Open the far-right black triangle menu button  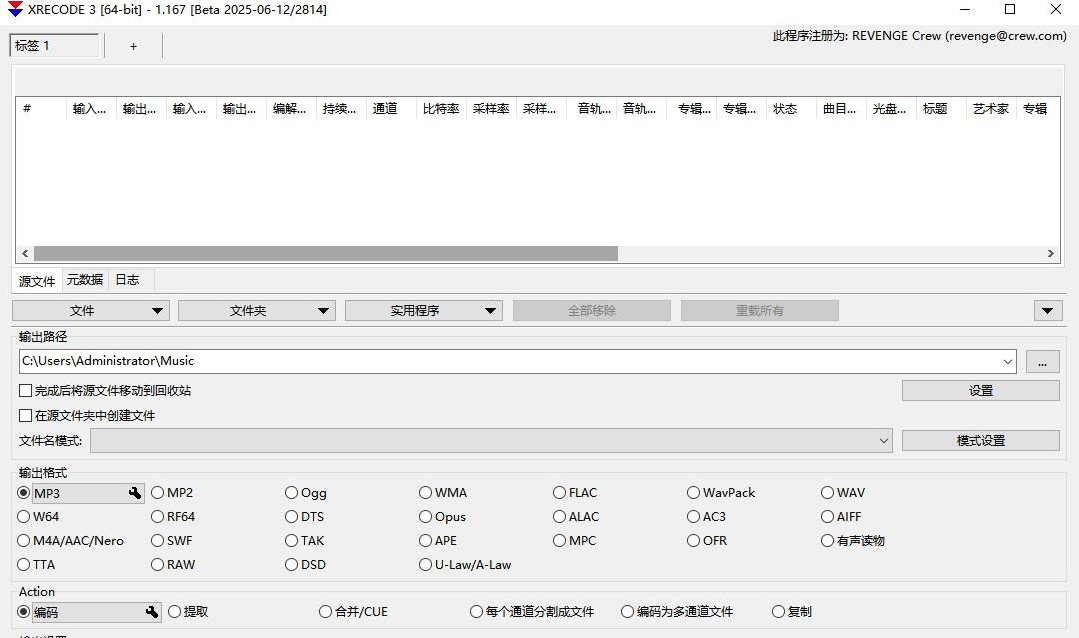point(1047,311)
